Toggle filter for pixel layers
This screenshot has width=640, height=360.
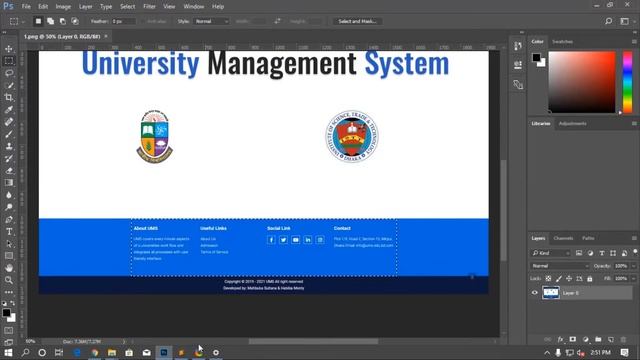pyautogui.click(x=579, y=253)
